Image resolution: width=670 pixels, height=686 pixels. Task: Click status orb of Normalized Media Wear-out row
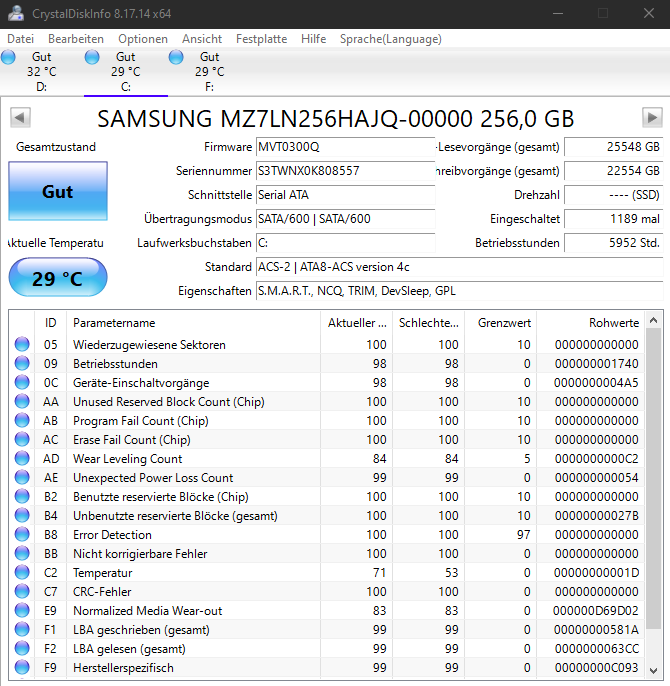coord(22,610)
